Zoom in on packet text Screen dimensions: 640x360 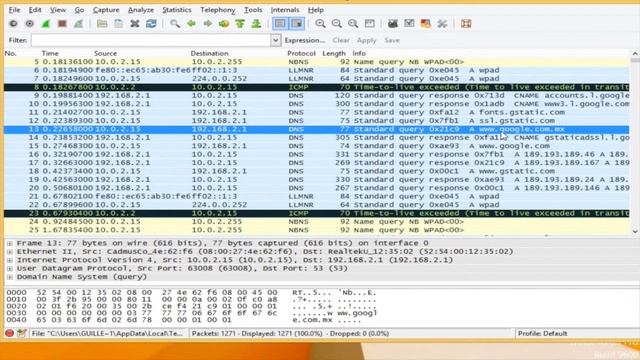pyautogui.click(x=320, y=24)
